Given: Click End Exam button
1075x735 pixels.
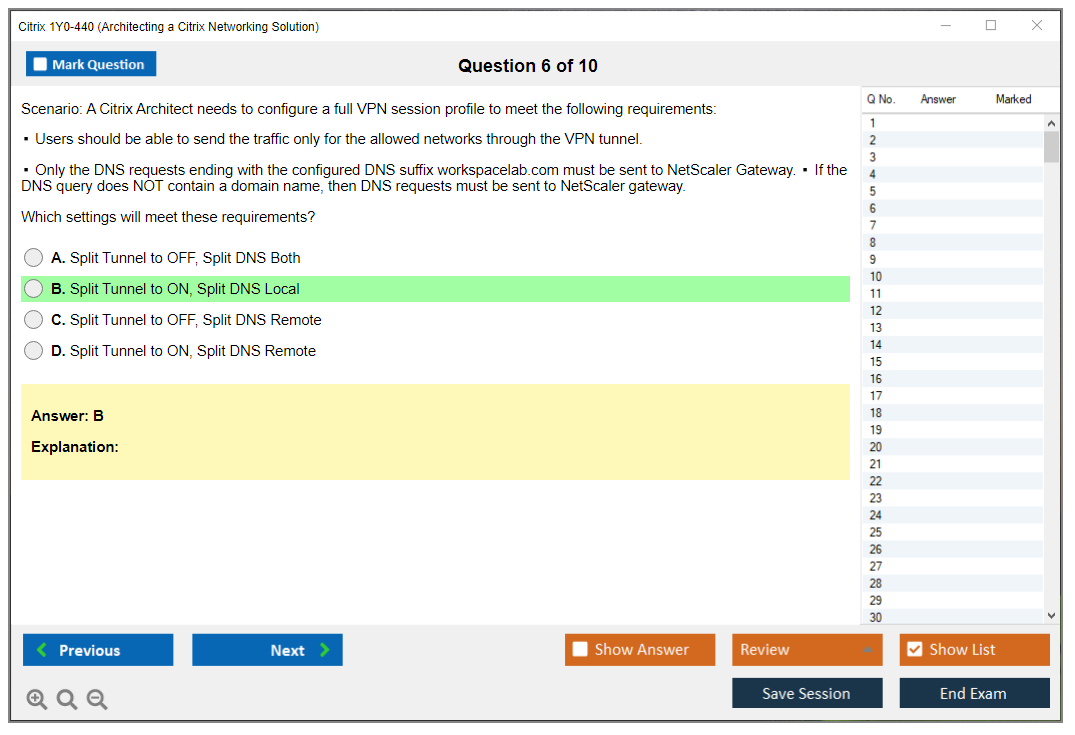Looking at the screenshot, I should 974,693.
